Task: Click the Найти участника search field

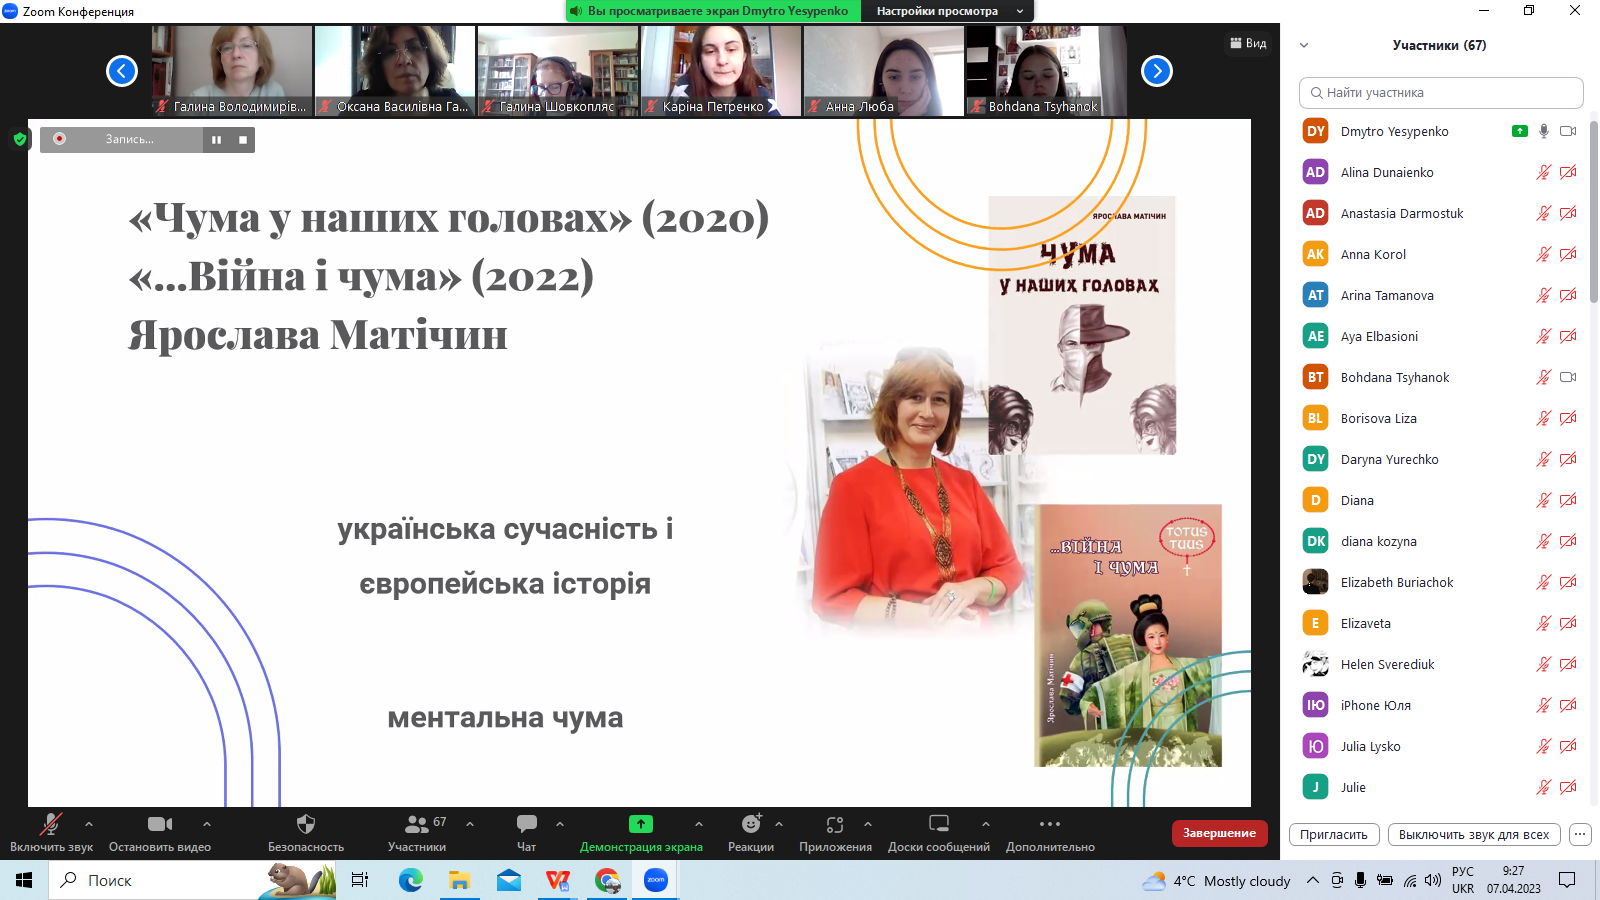Action: 1441,92
